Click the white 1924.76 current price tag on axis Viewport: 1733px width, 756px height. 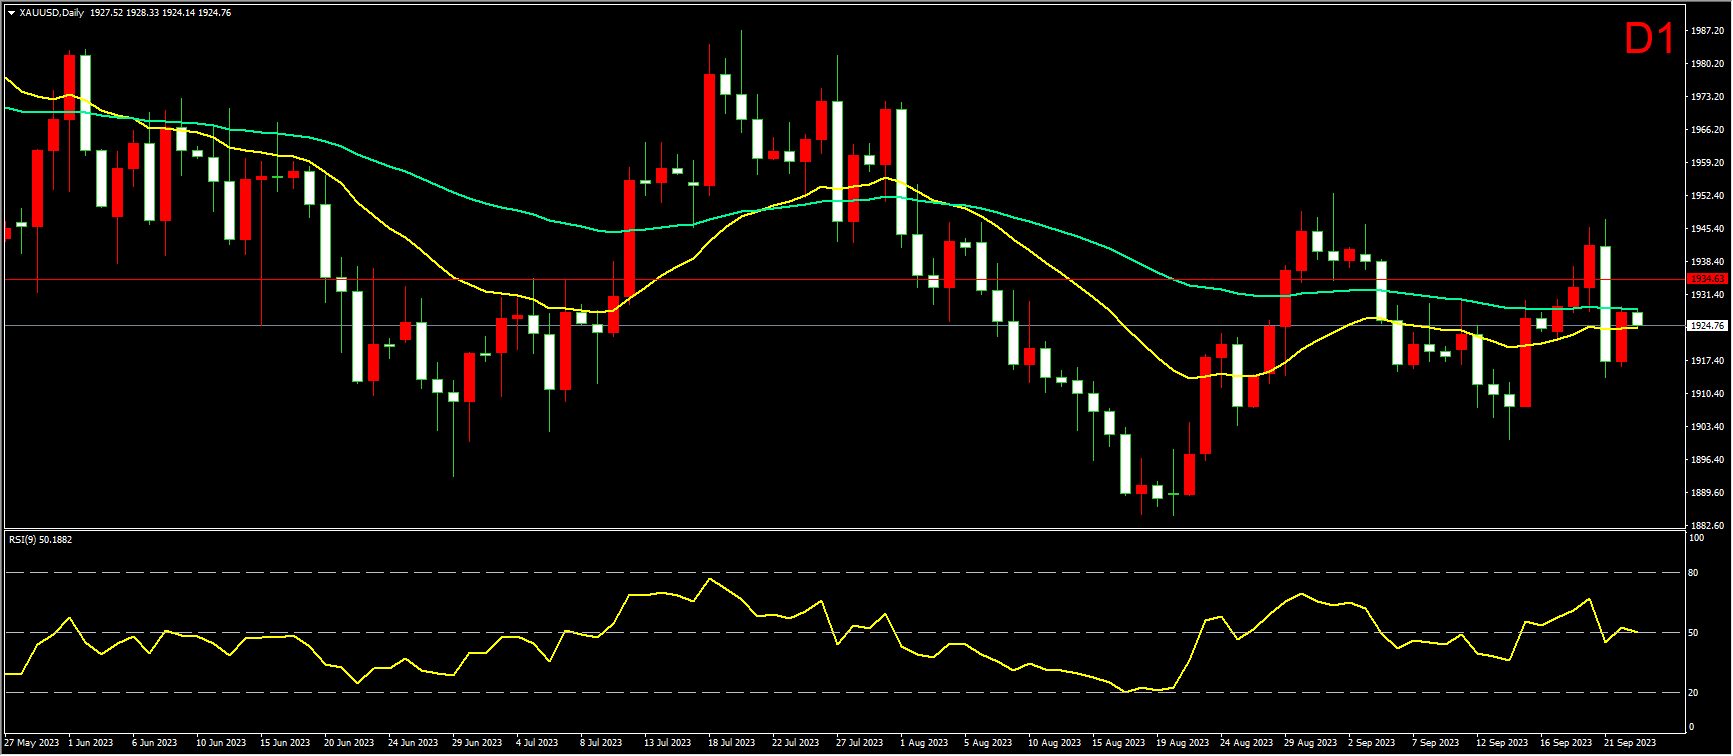point(1706,326)
